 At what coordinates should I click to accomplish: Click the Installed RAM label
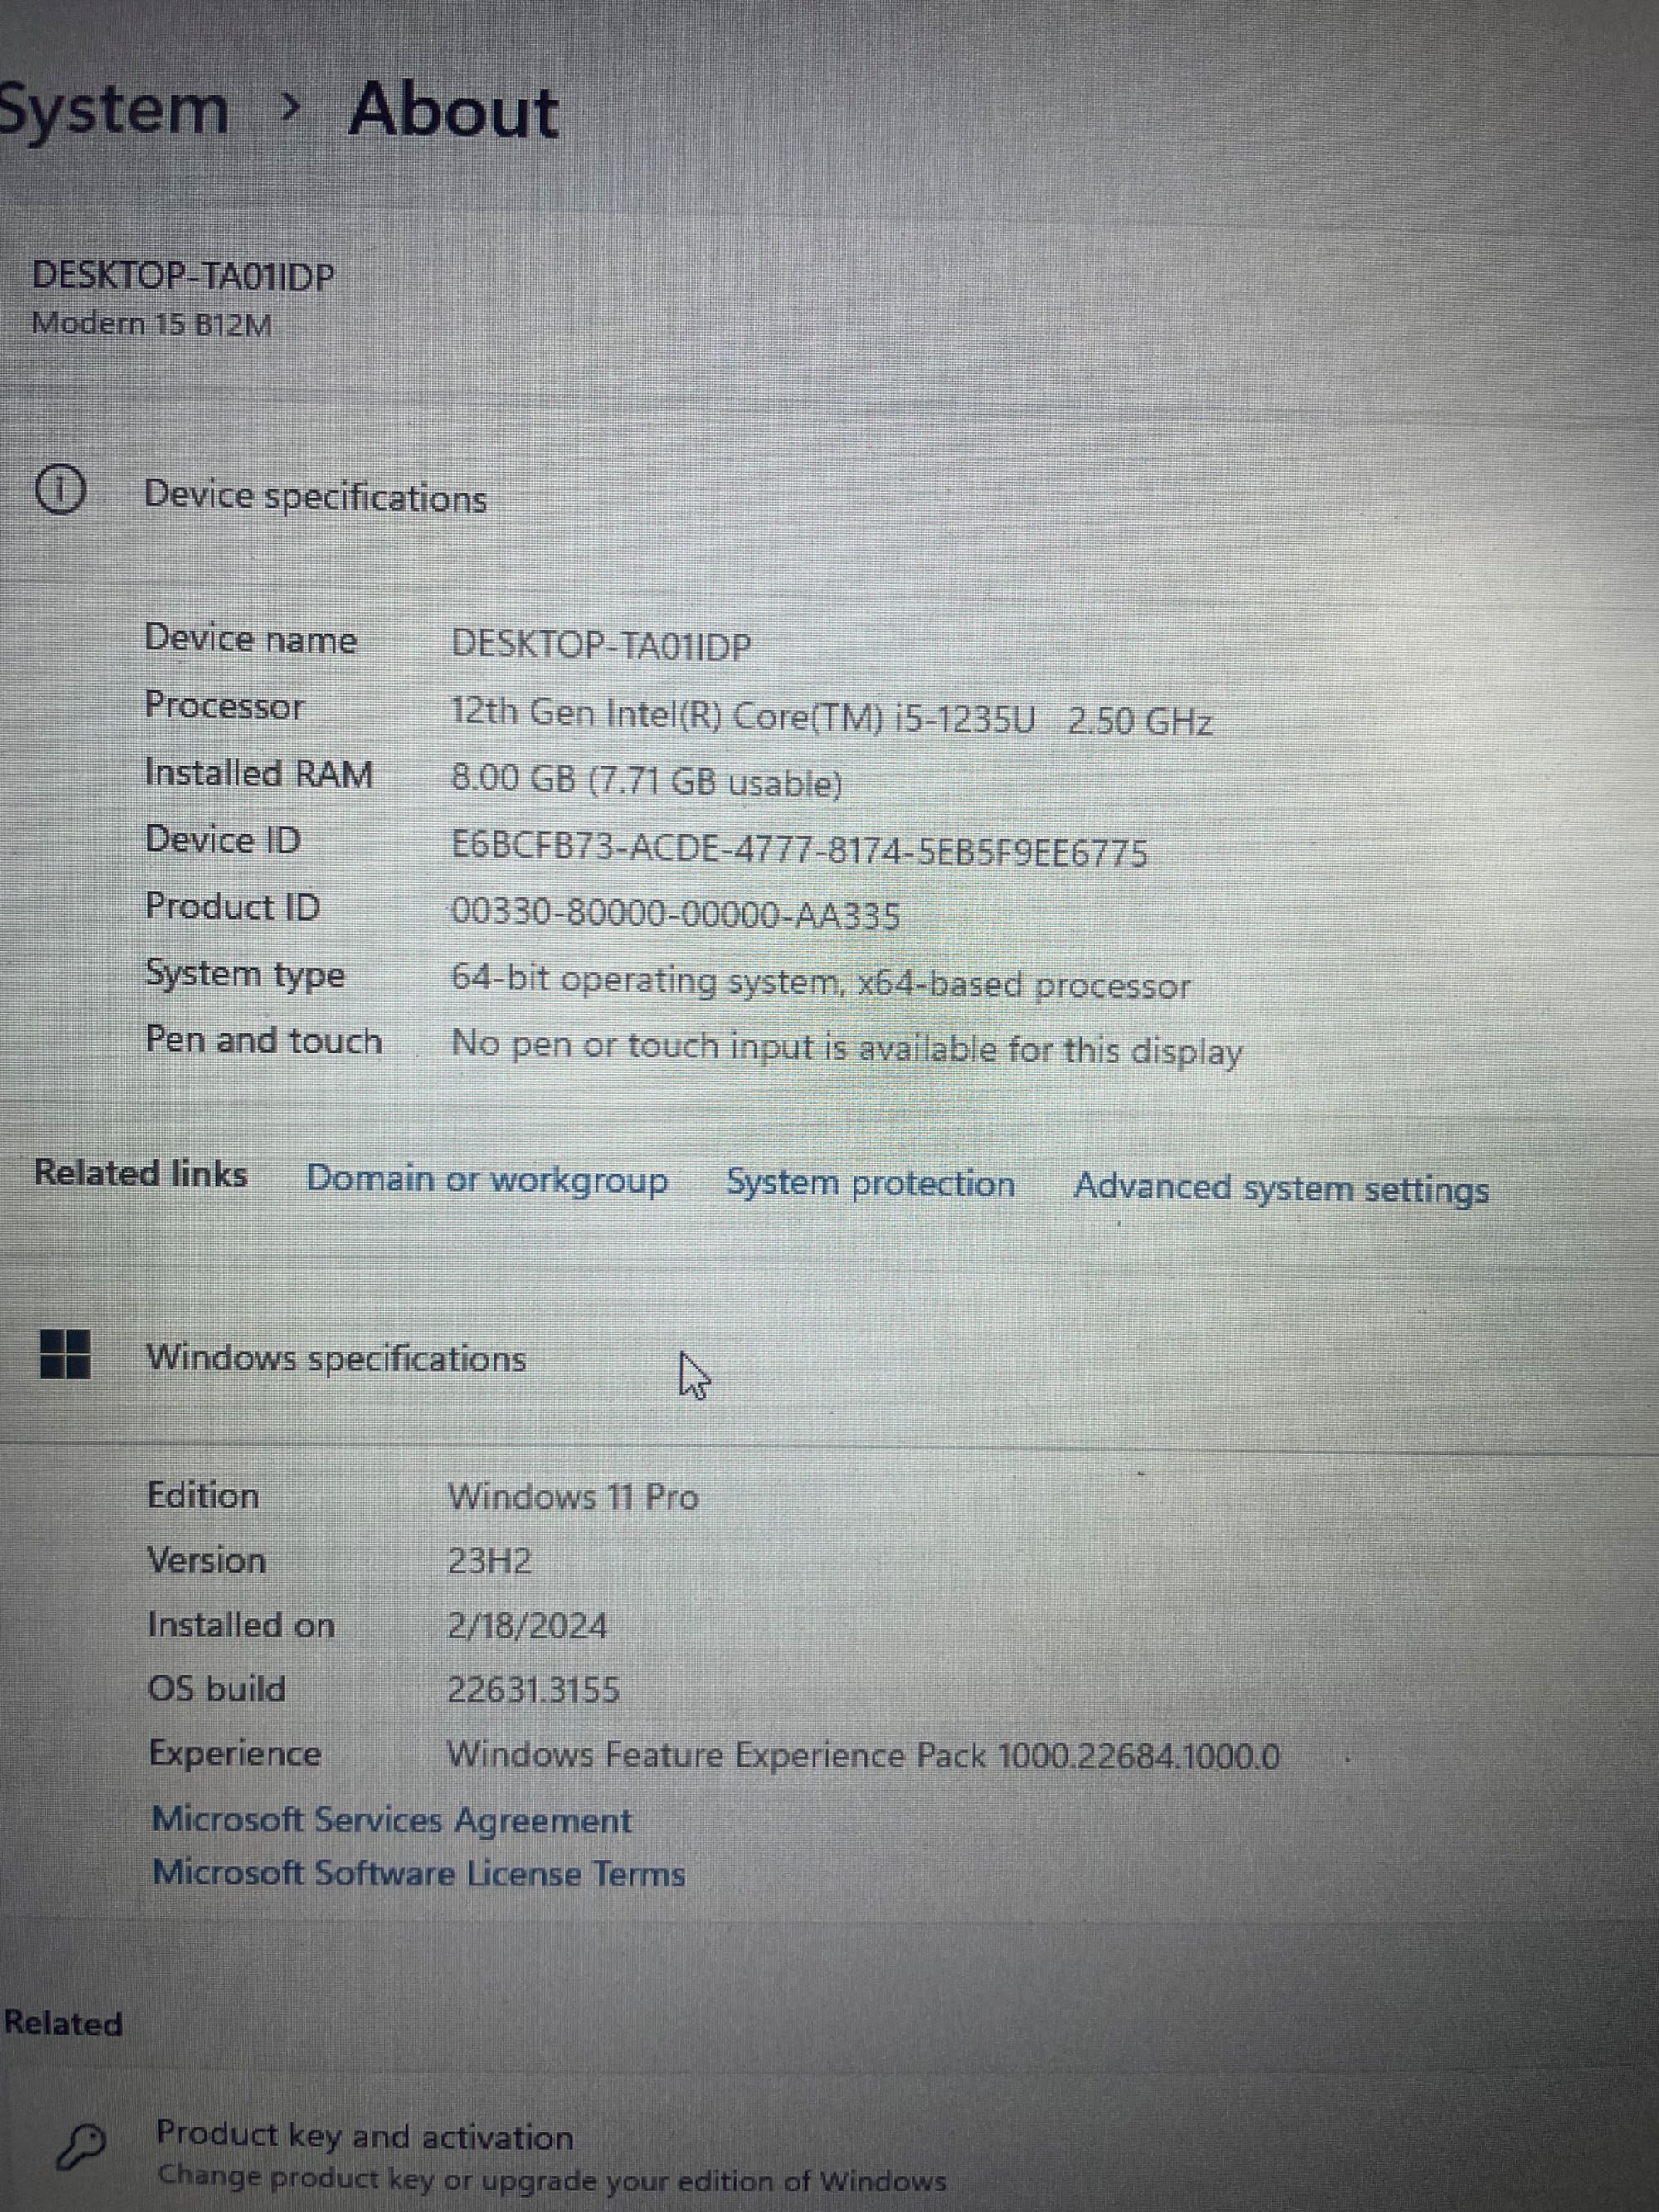(259, 772)
